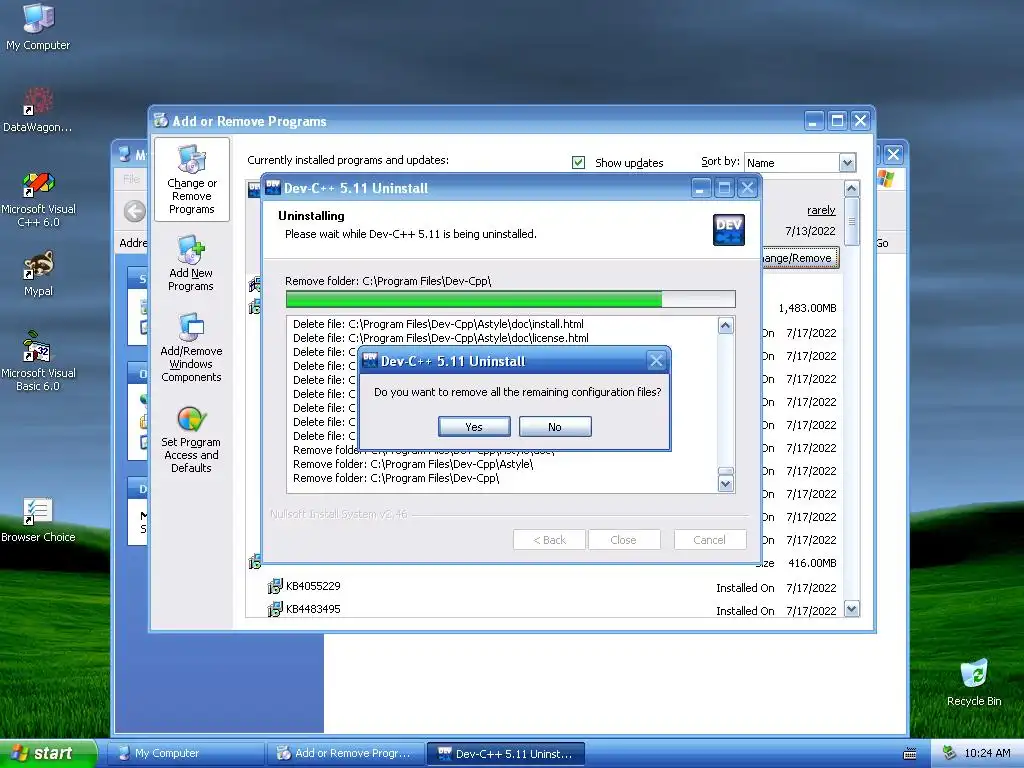1024x768 pixels.
Task: Open the DataWagon desktop shortcut
Action: point(38,109)
